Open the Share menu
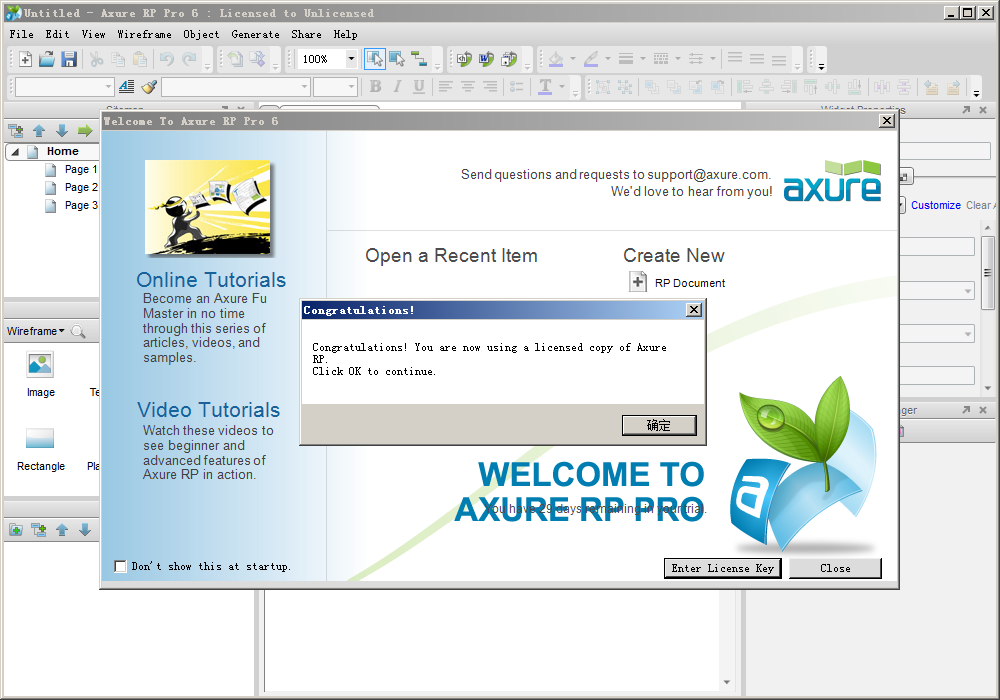 click(306, 34)
